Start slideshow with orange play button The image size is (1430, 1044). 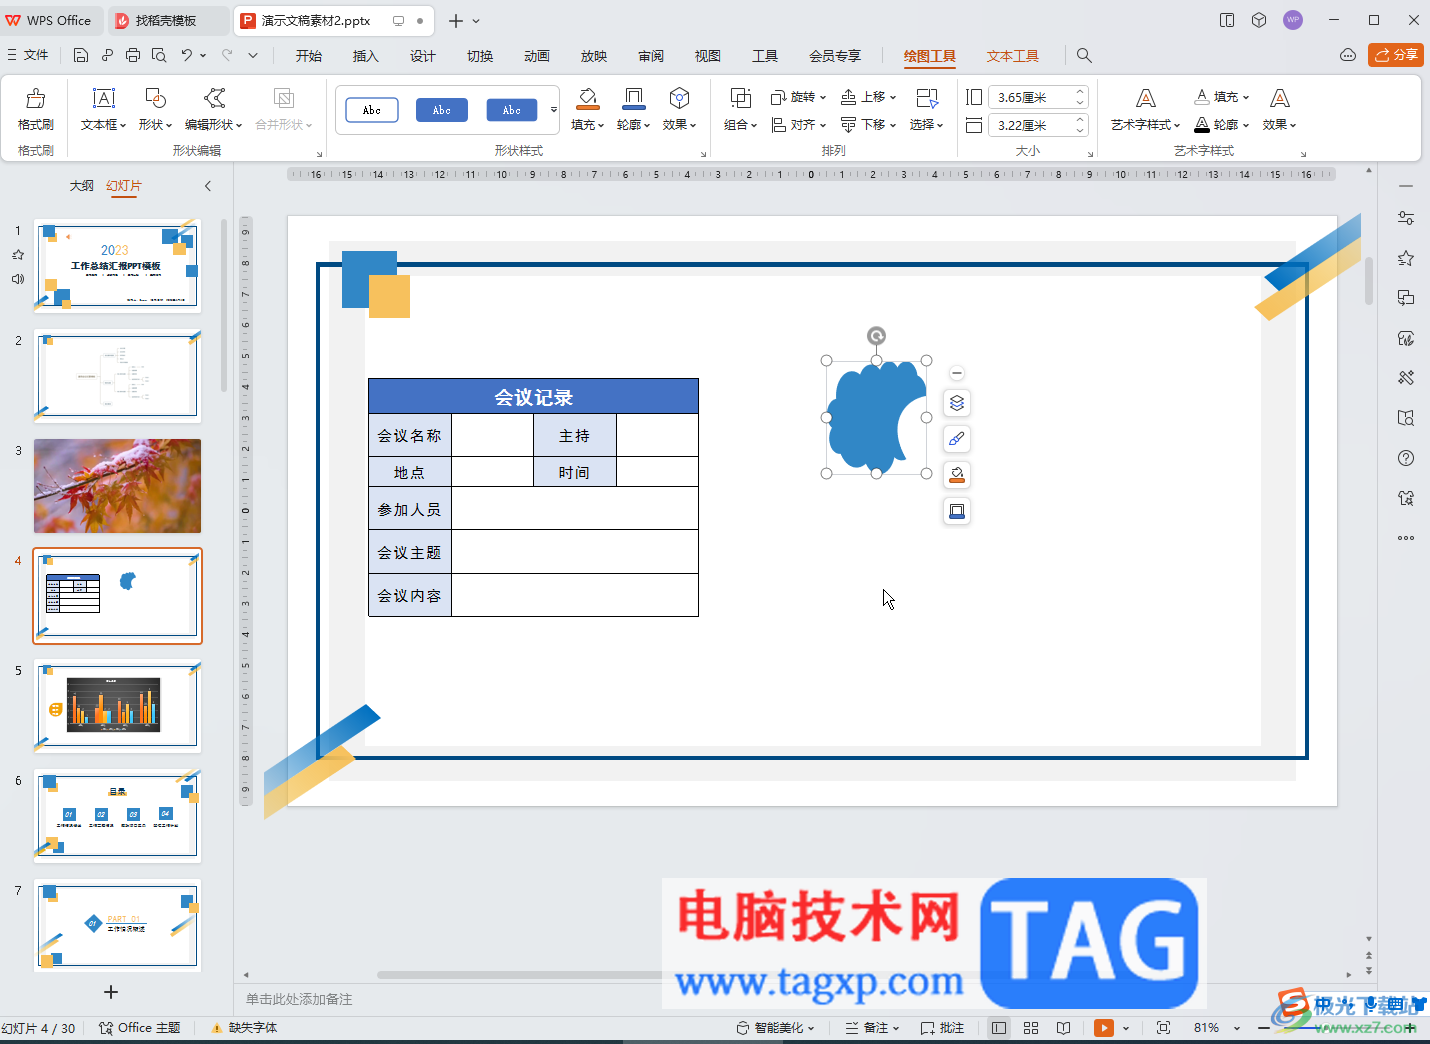point(1104,1028)
